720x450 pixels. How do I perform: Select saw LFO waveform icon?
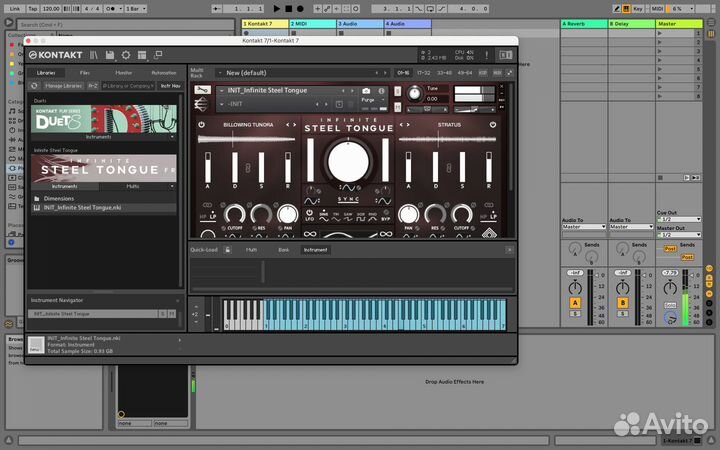click(349, 218)
